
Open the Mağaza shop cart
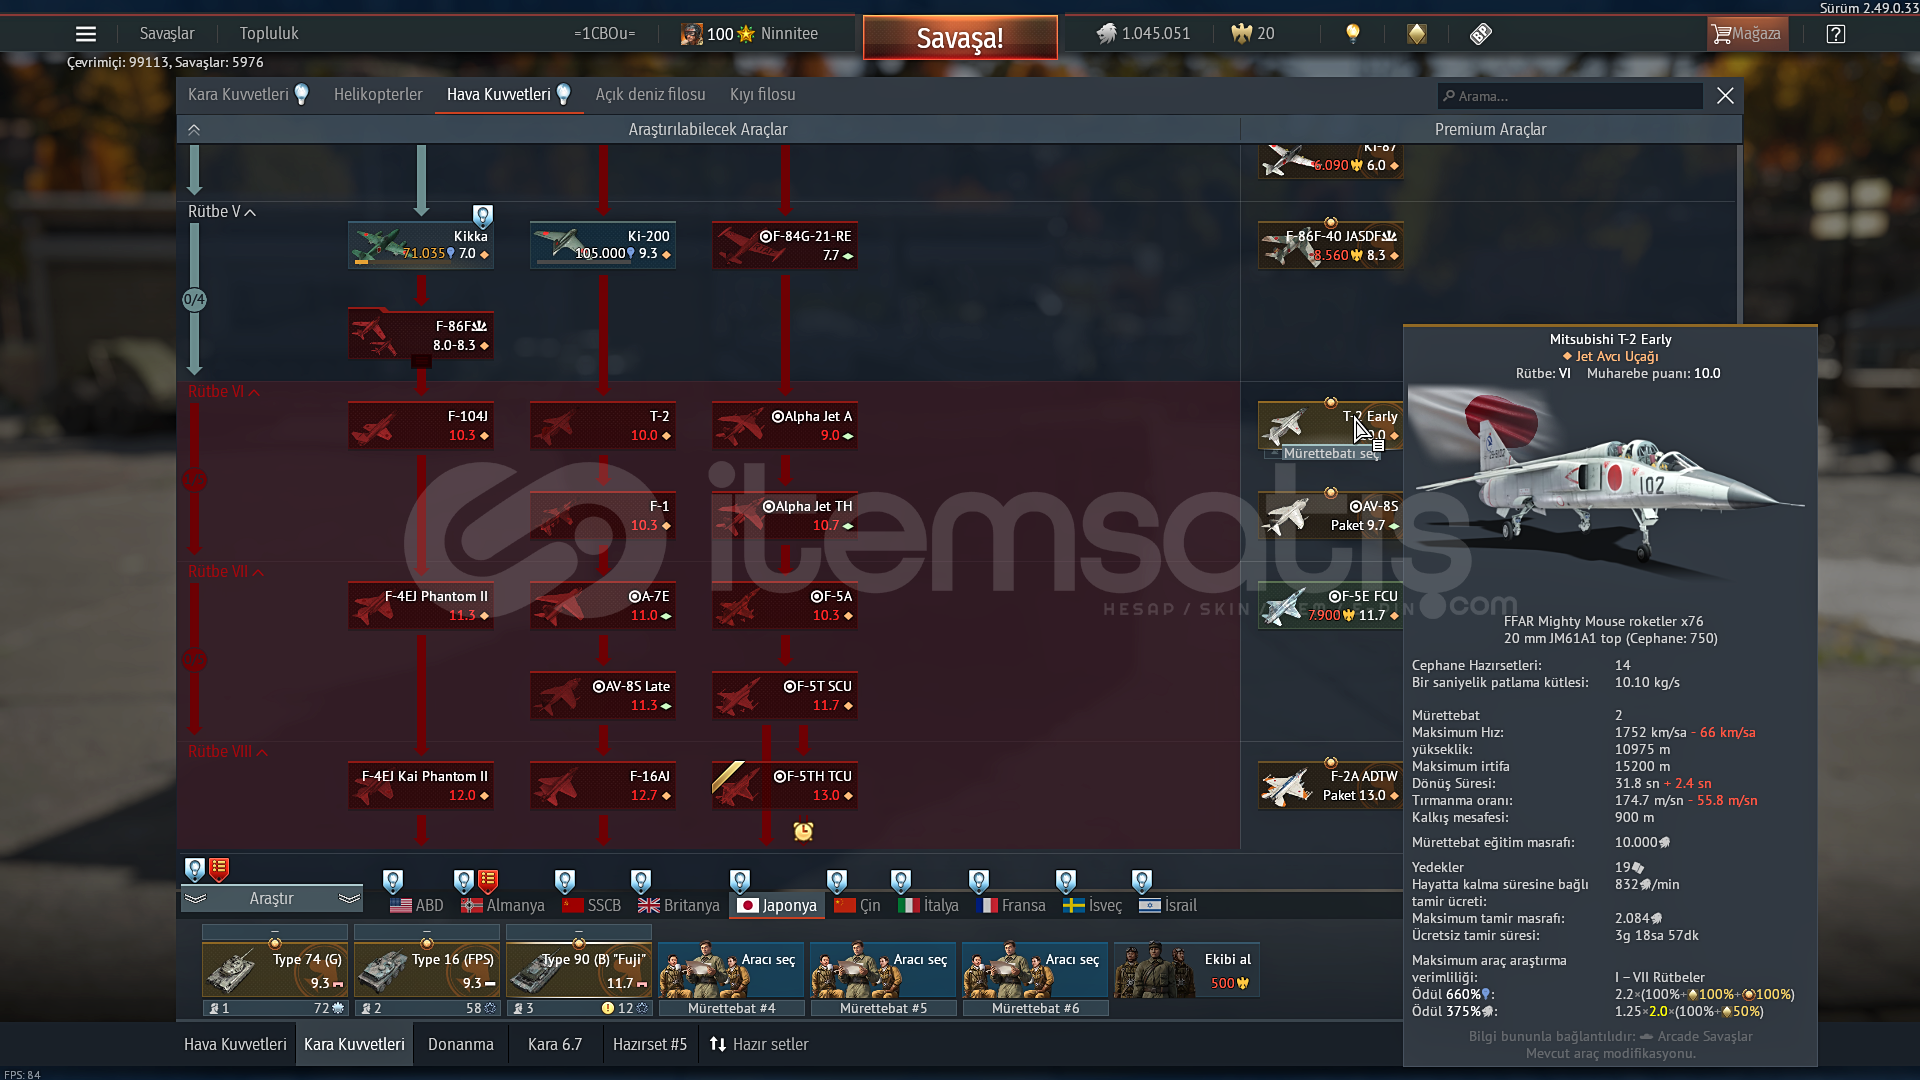1746,34
